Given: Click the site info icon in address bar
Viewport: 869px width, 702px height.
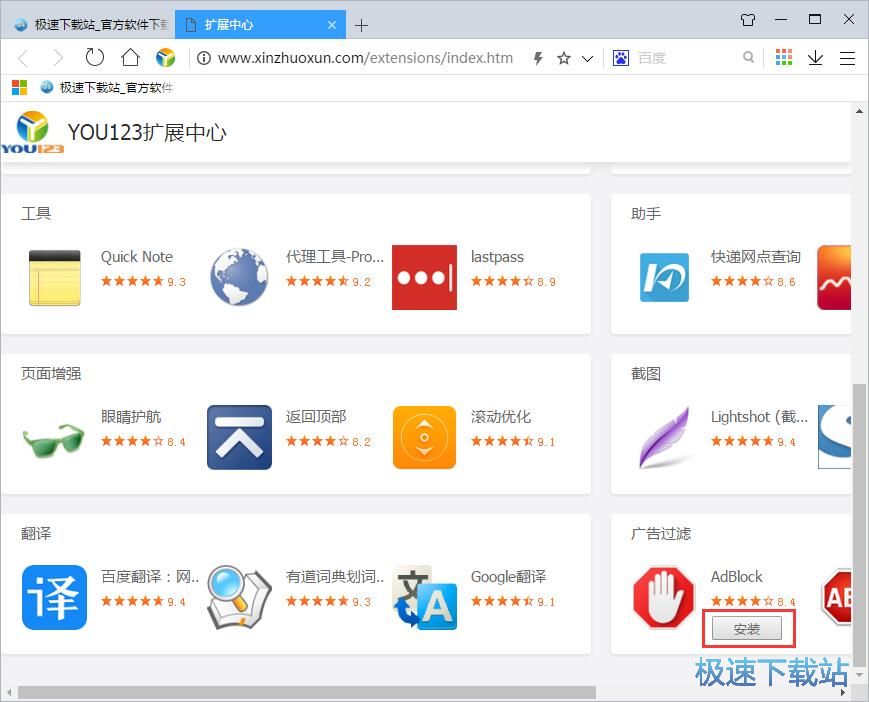Looking at the screenshot, I should coord(204,58).
